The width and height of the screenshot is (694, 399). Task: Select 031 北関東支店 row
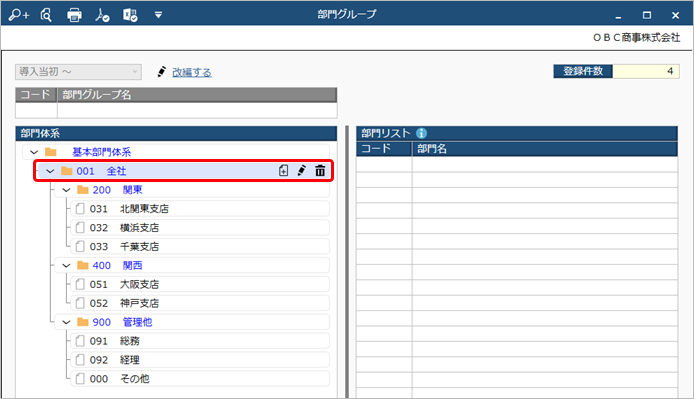[200, 209]
